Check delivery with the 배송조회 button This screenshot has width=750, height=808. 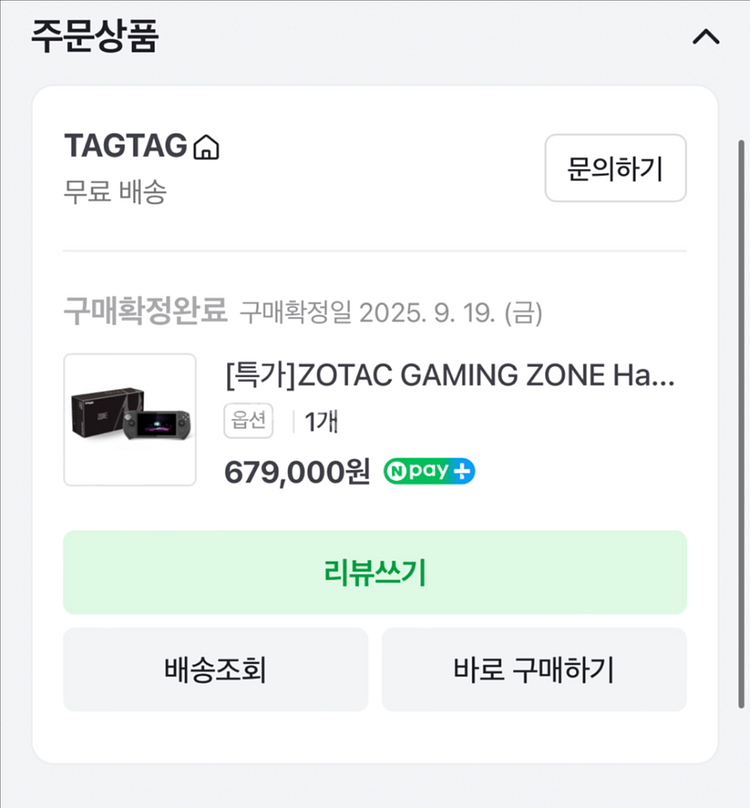(215, 669)
